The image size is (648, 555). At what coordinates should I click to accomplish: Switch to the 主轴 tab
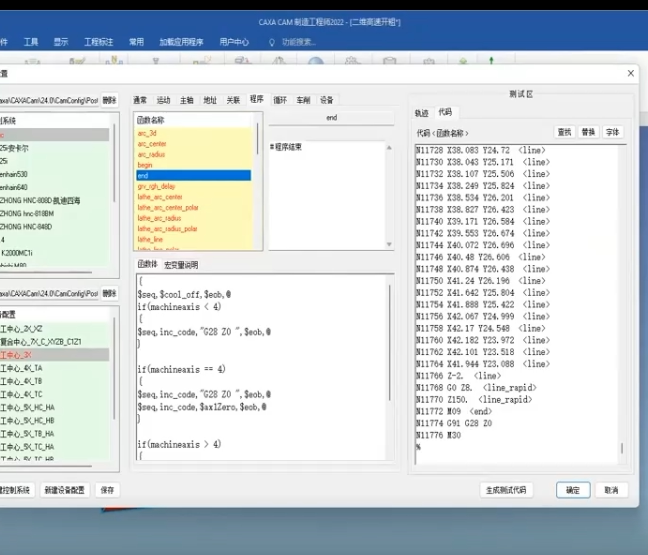click(186, 100)
